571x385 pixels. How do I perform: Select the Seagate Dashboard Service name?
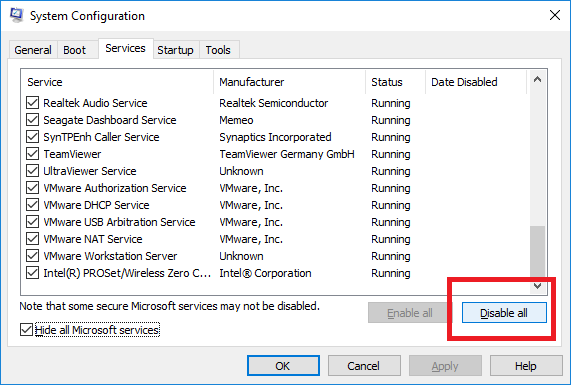(x=110, y=120)
